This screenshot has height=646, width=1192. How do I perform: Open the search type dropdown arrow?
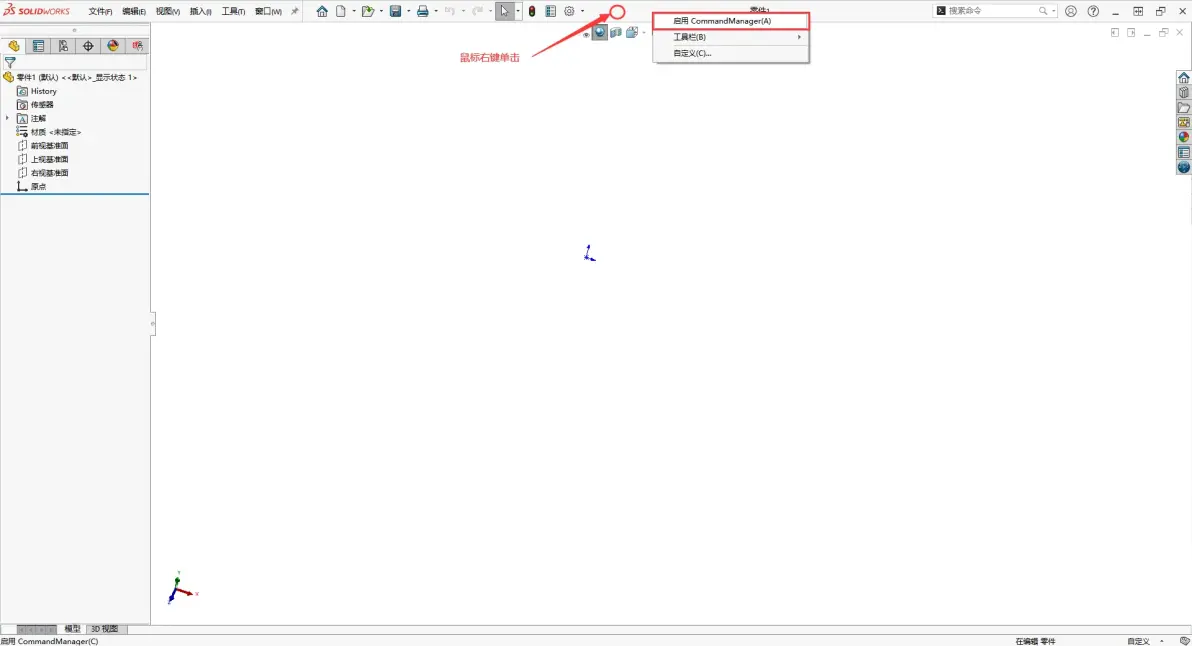point(1053,11)
